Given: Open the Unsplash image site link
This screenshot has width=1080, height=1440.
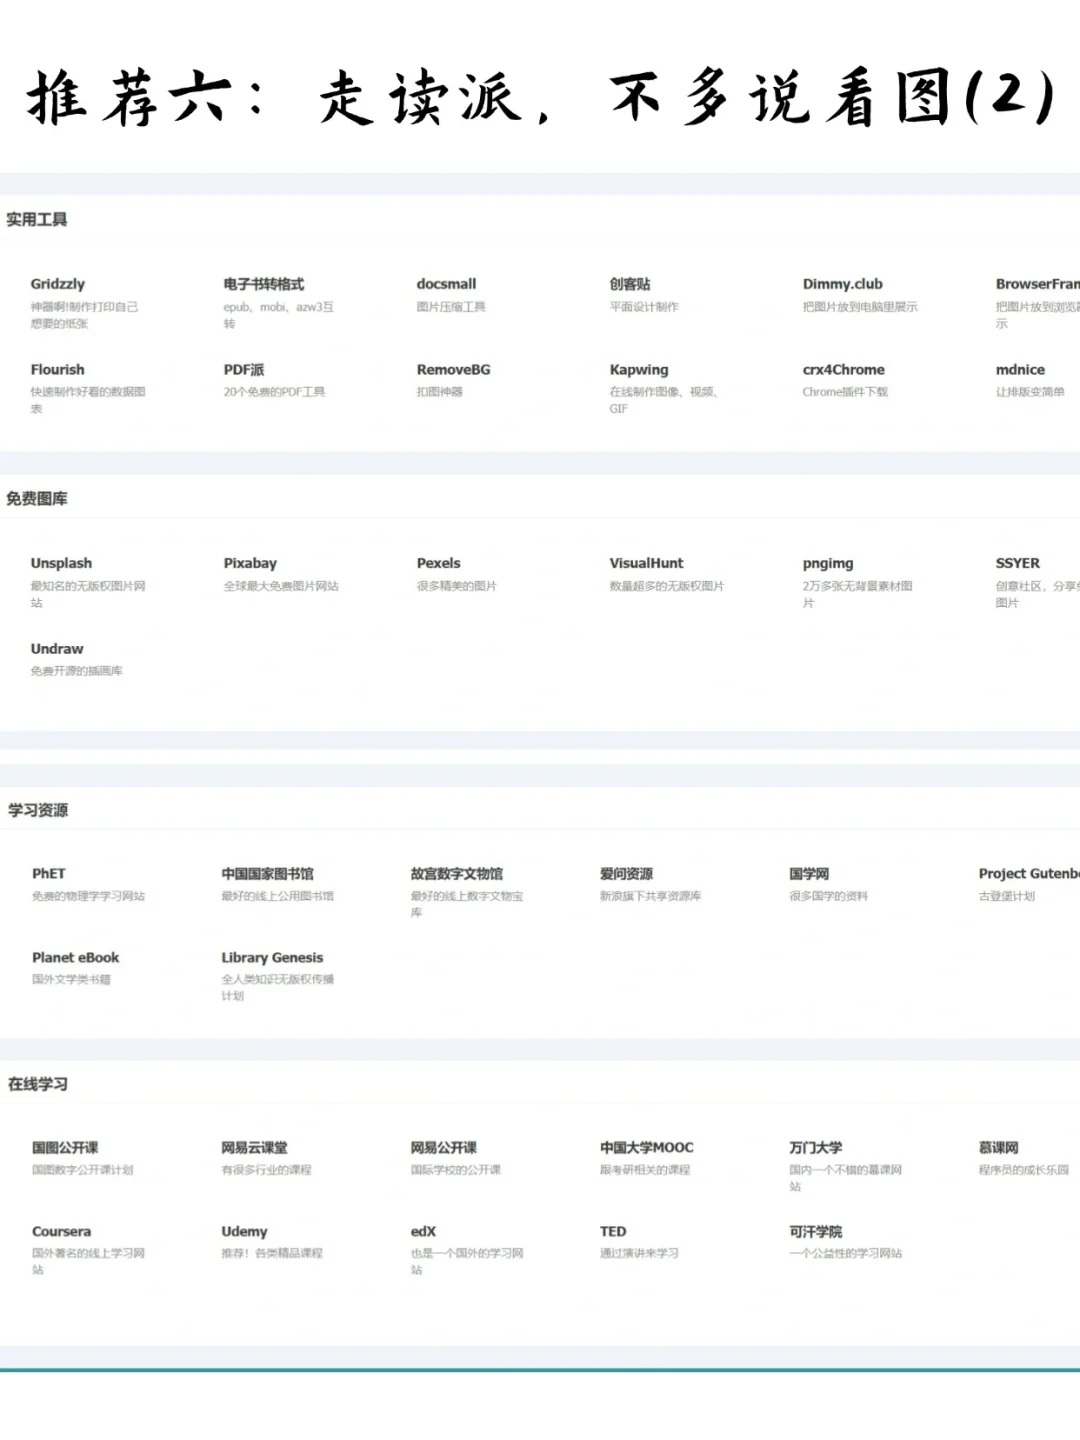Looking at the screenshot, I should 61,563.
